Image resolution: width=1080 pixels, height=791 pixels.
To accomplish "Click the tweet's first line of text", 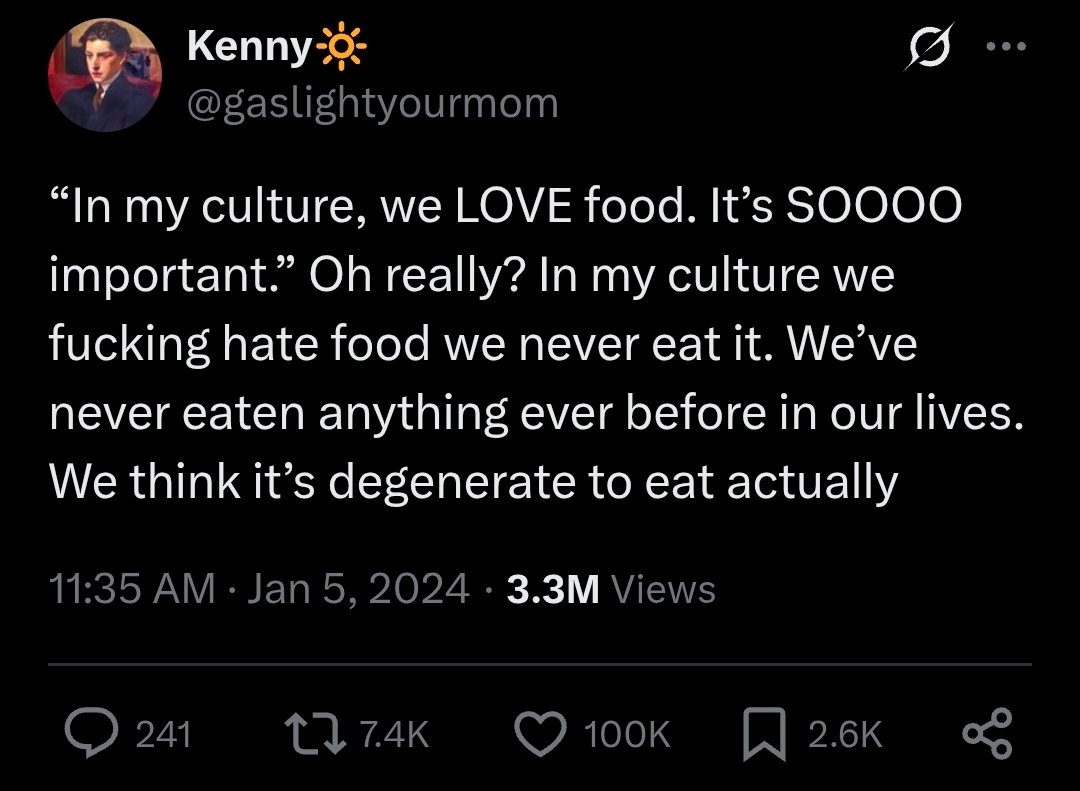I will pyautogui.click(x=505, y=207).
